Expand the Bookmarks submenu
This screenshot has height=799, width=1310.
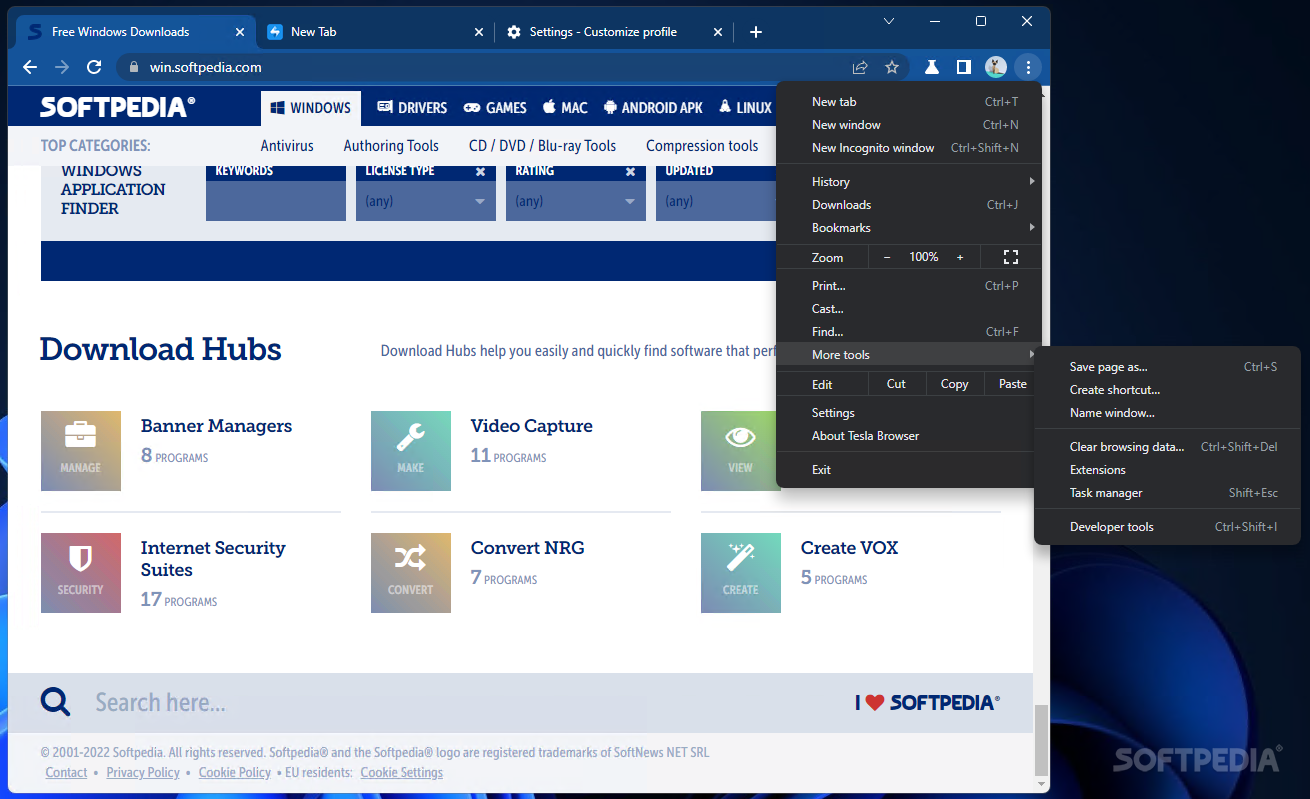click(x=909, y=228)
